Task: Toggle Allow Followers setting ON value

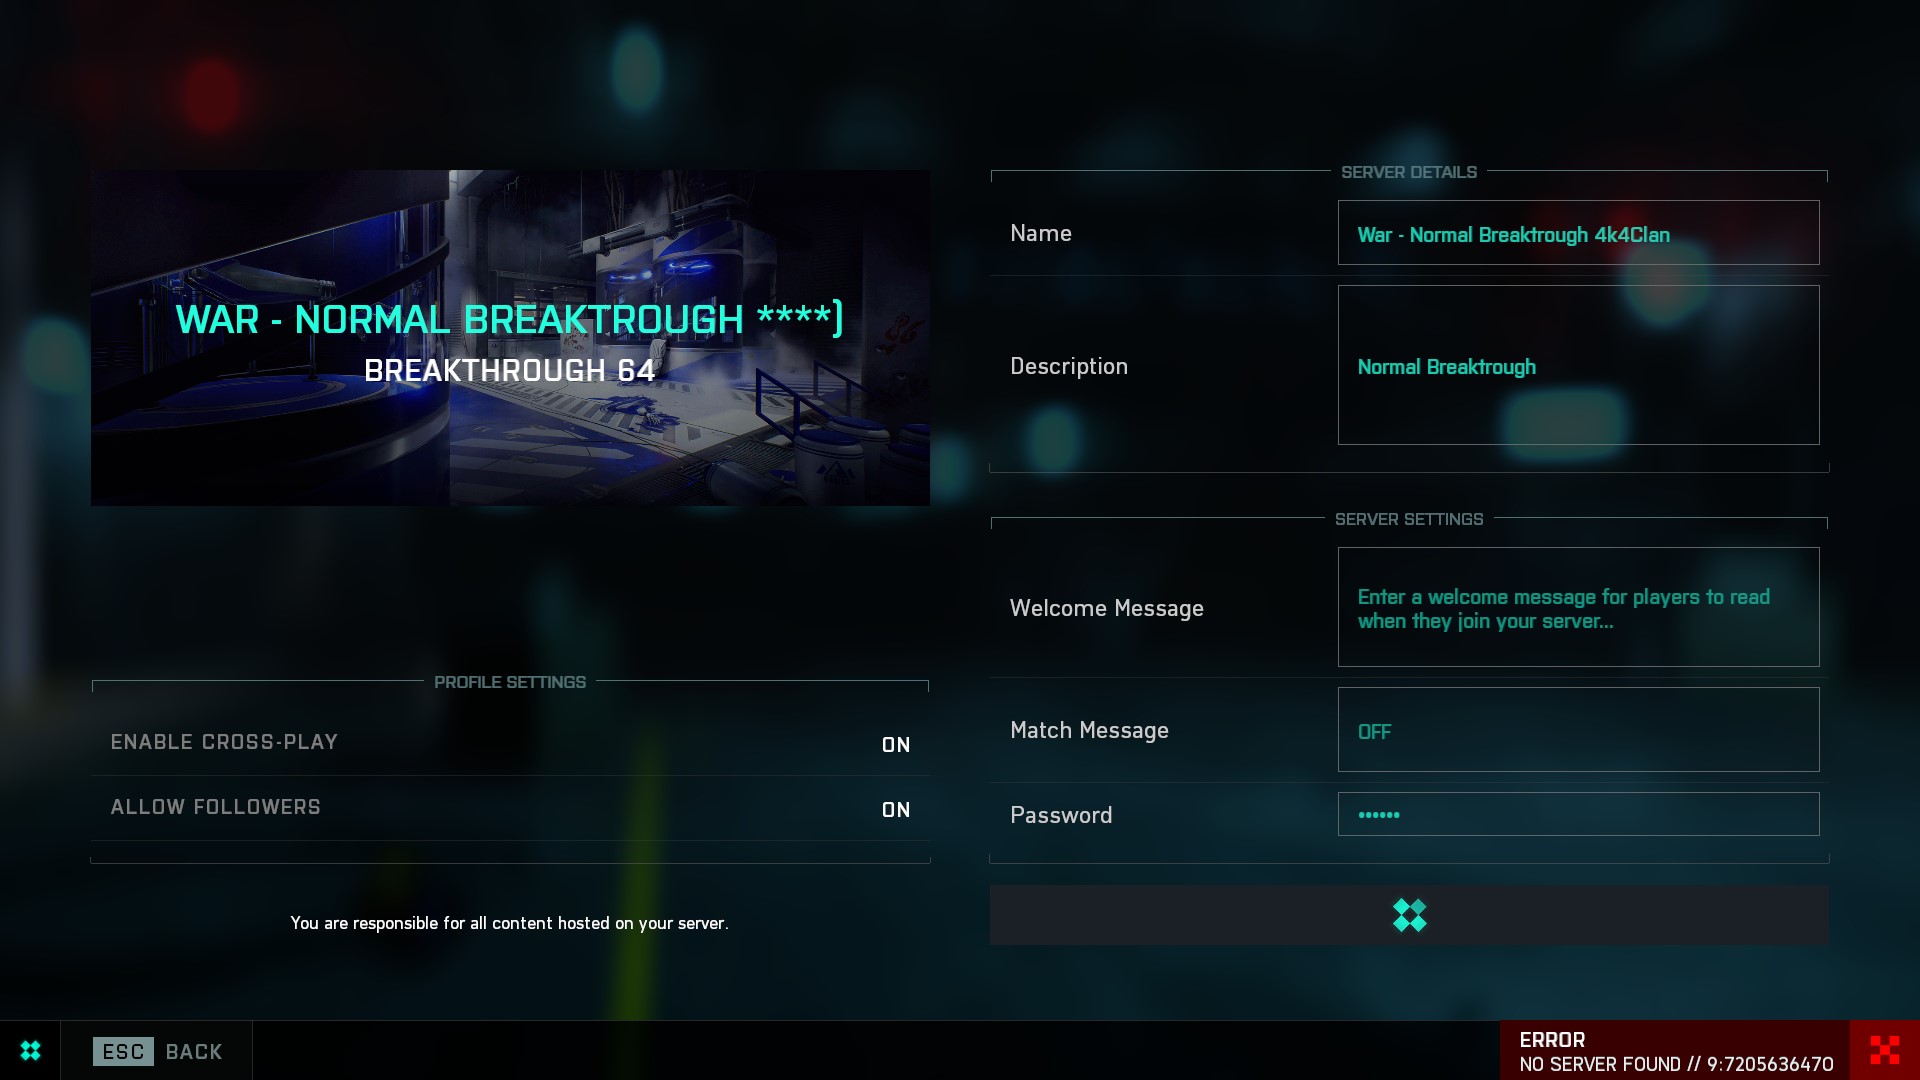Action: [896, 810]
